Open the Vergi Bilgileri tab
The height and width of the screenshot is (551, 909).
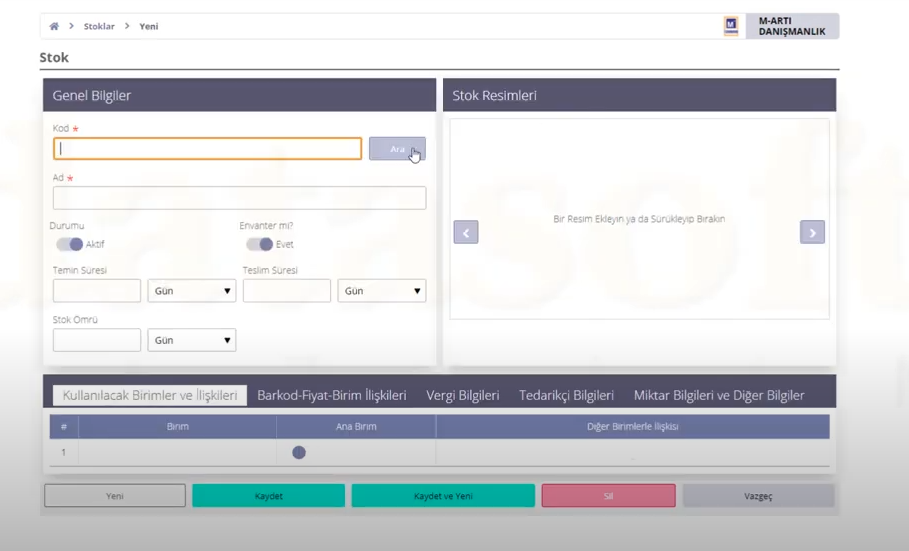(462, 395)
